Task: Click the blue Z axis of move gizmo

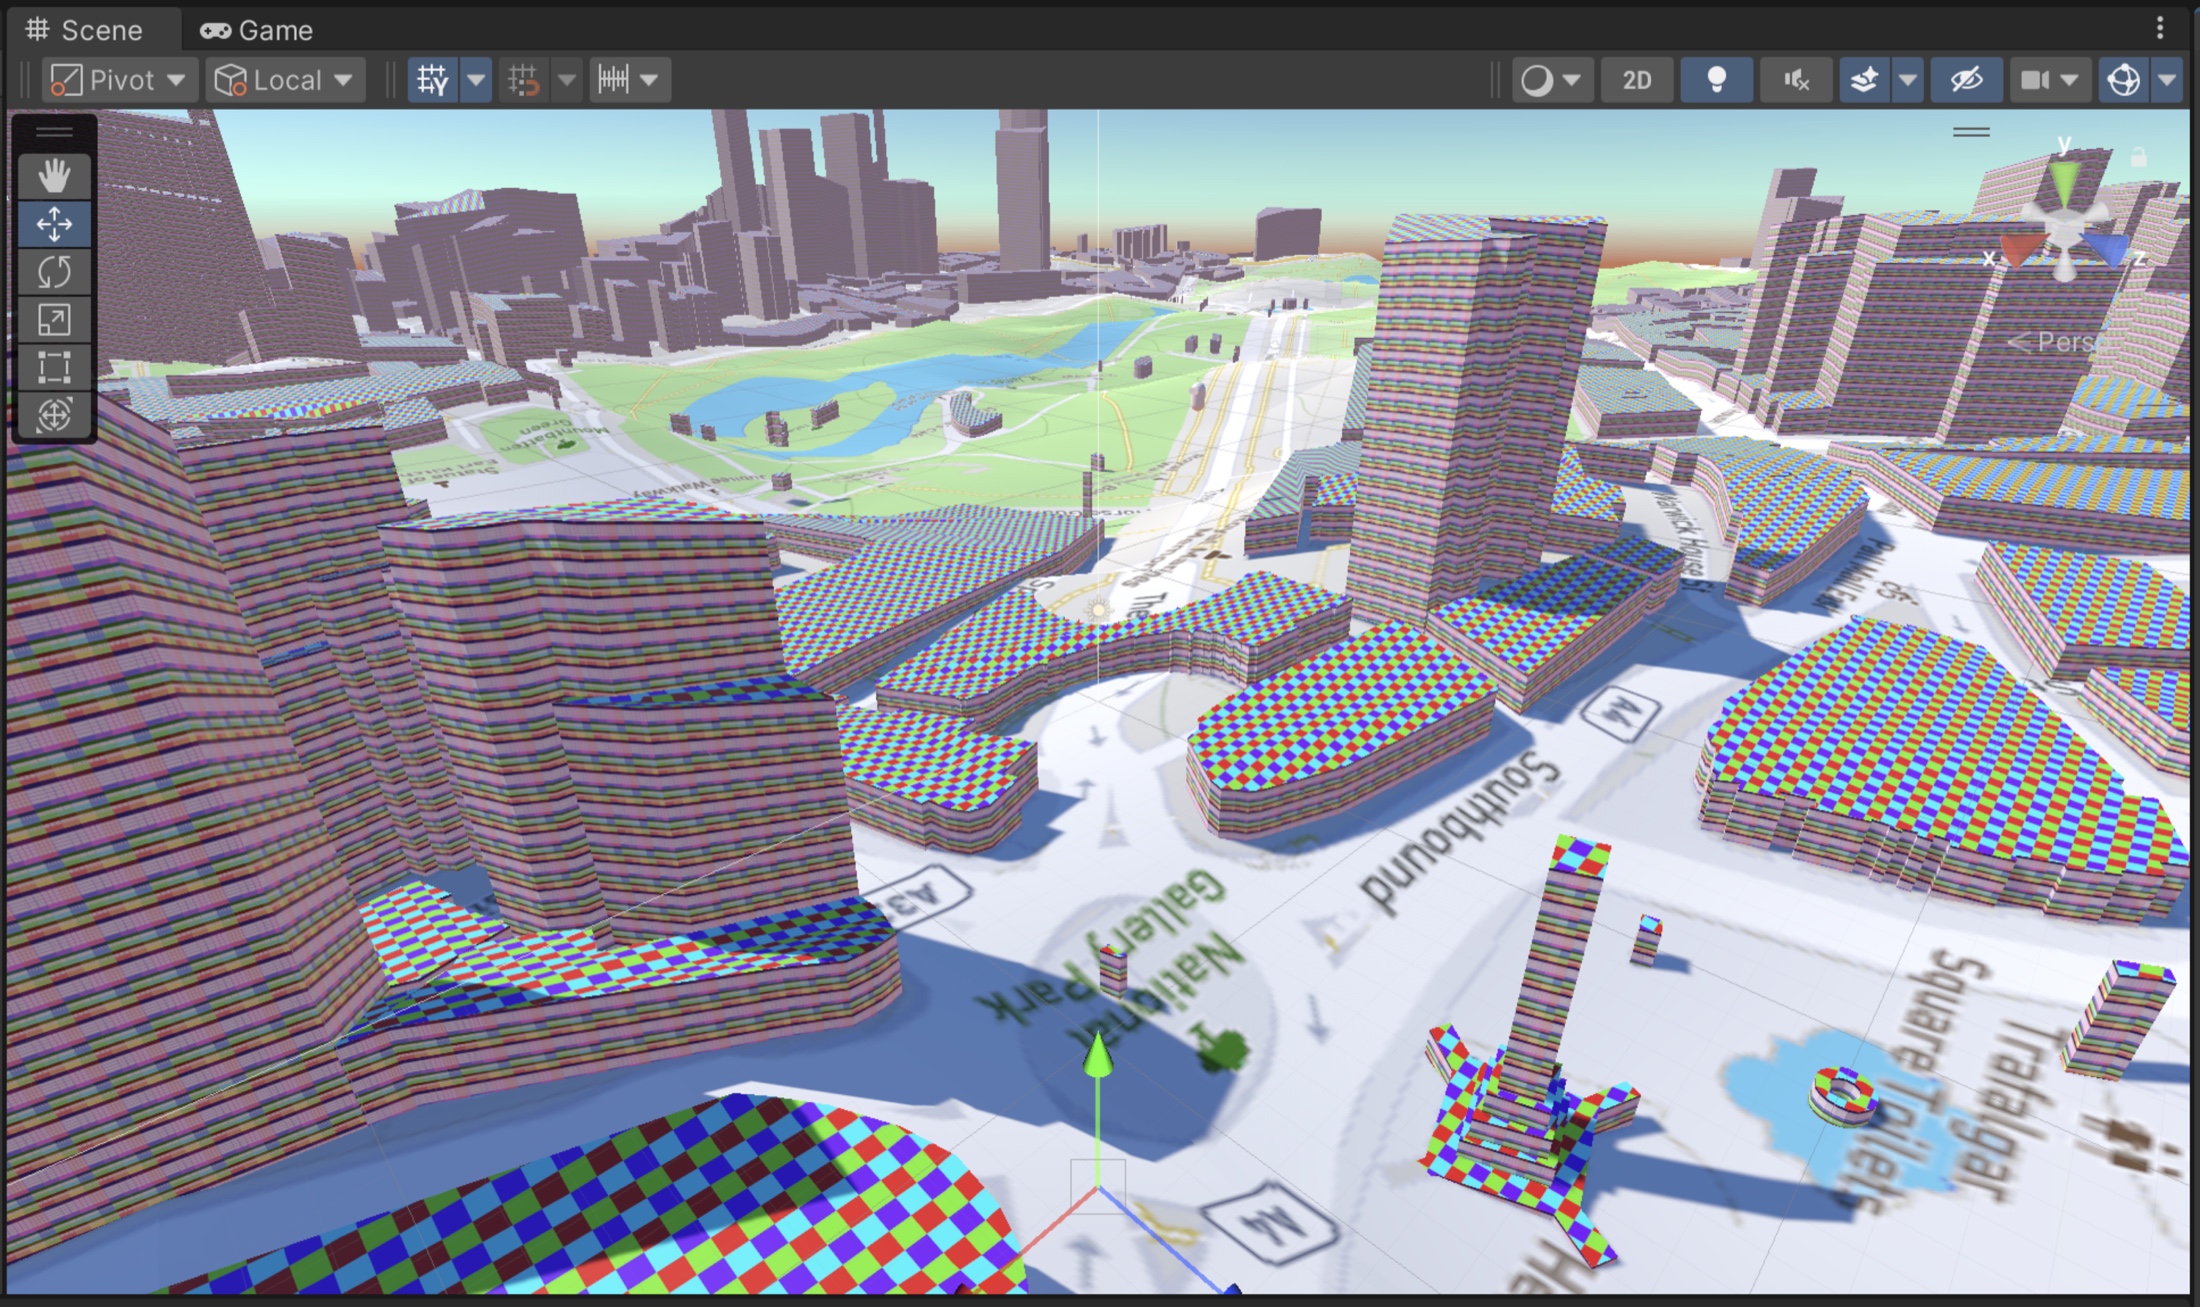Action: [1165, 1241]
